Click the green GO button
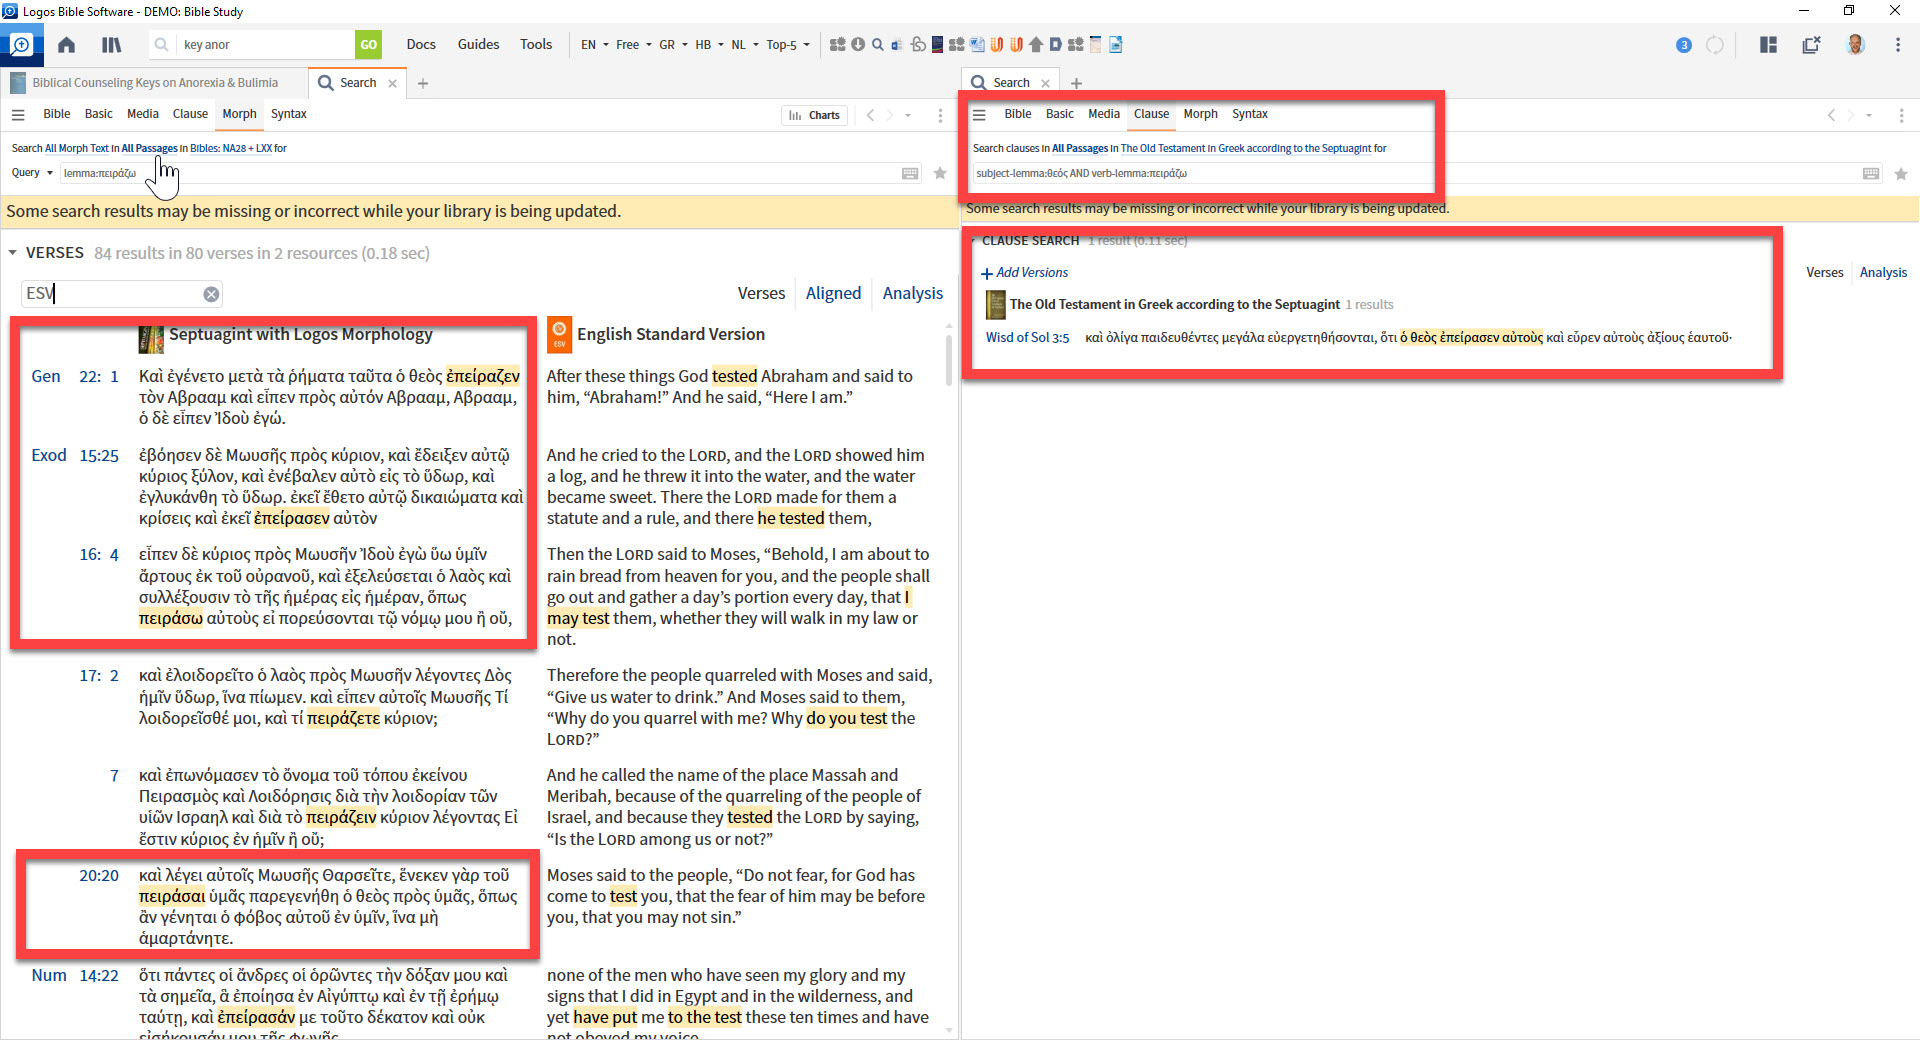The image size is (1920, 1040). tap(369, 45)
